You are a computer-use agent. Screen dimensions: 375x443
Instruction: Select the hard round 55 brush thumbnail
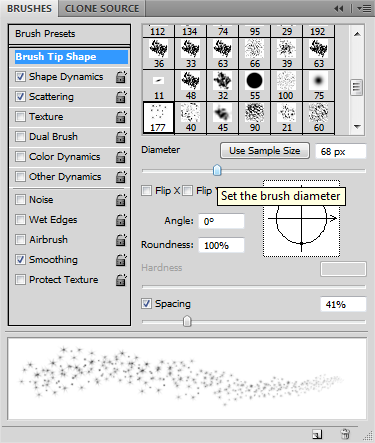pos(255,85)
